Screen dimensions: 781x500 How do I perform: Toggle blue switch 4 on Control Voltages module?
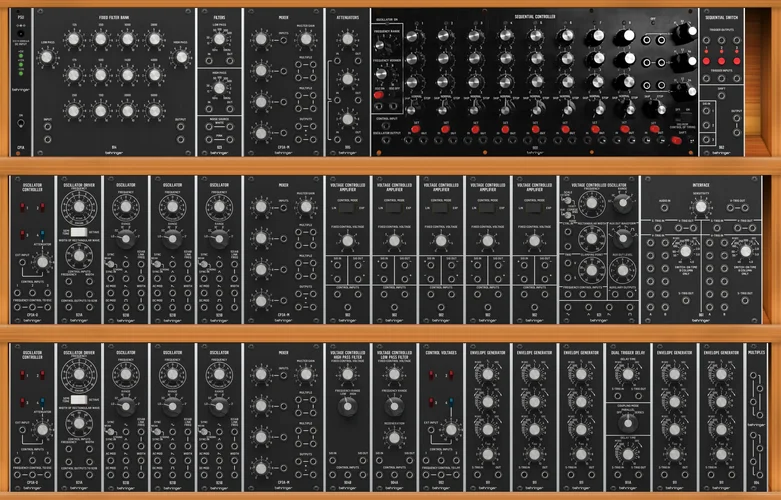[451, 402]
